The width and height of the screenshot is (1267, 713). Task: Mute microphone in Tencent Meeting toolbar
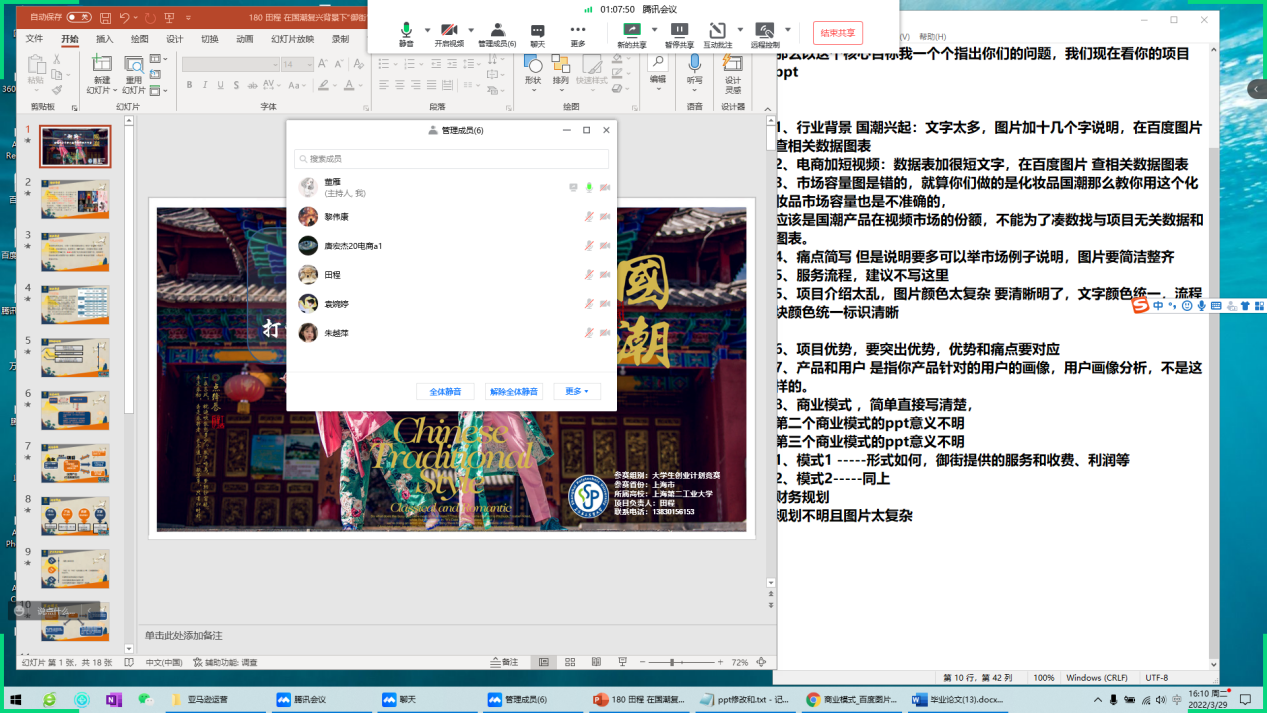click(x=406, y=31)
